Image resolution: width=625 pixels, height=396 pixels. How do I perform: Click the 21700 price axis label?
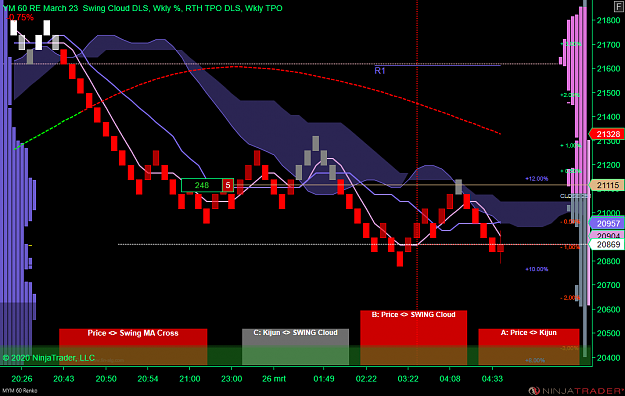(608, 45)
